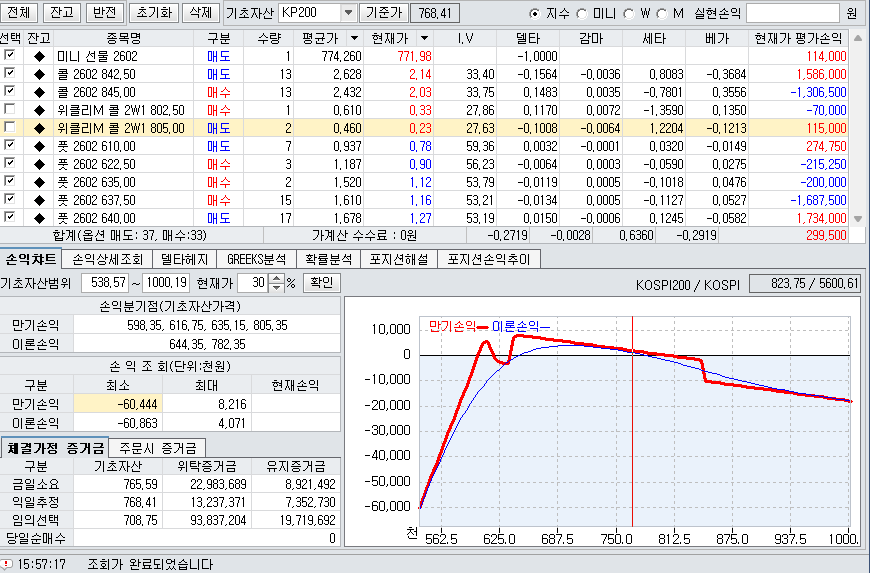Click the 반전 button
Screen dimensions: 870x573
104,12
